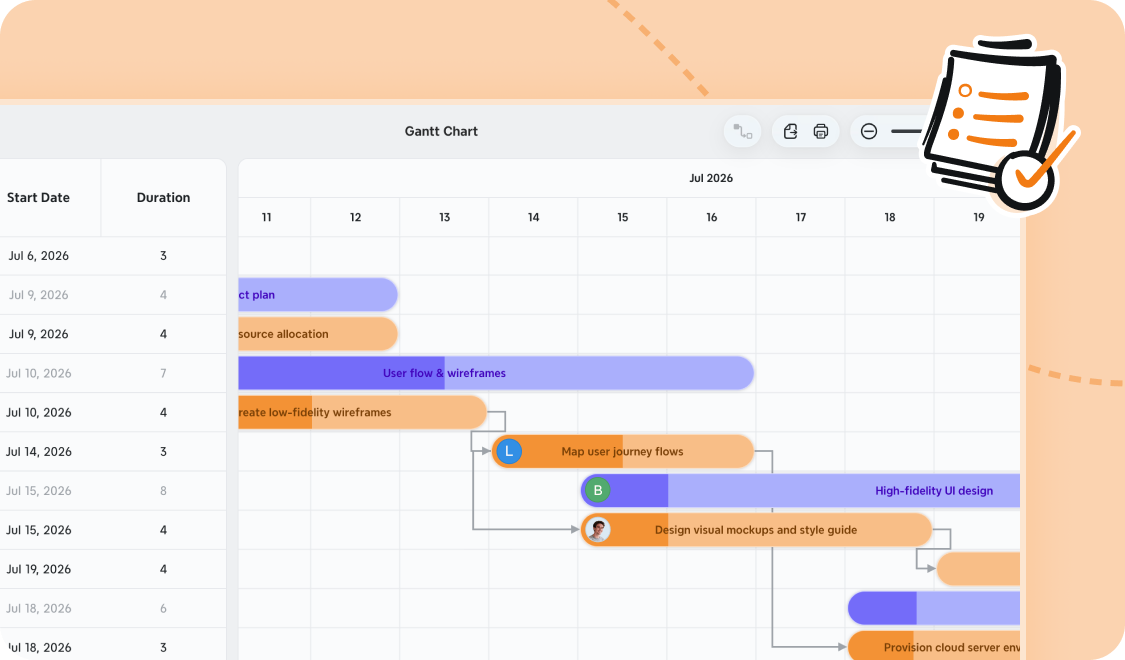Click the 'Jul 6, 2026' start date cell
Viewport: 1125px width, 660px height.
[x=39, y=256]
